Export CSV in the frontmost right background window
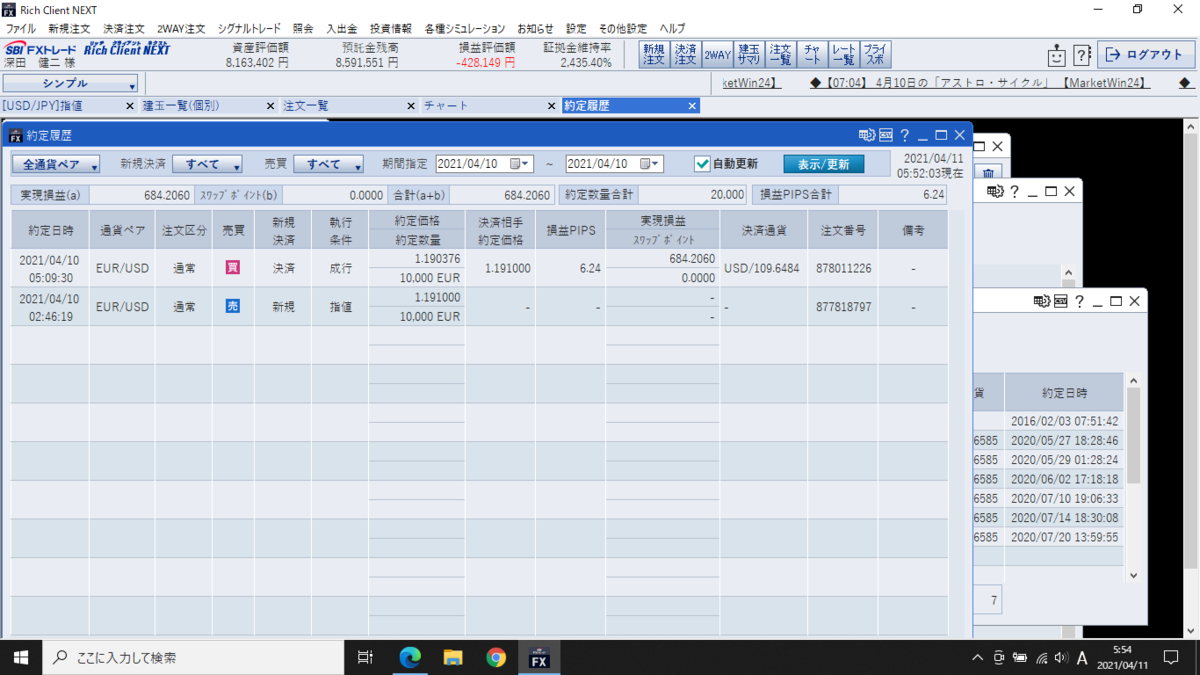Image resolution: width=1200 pixels, height=675 pixels. pyautogui.click(x=1060, y=301)
